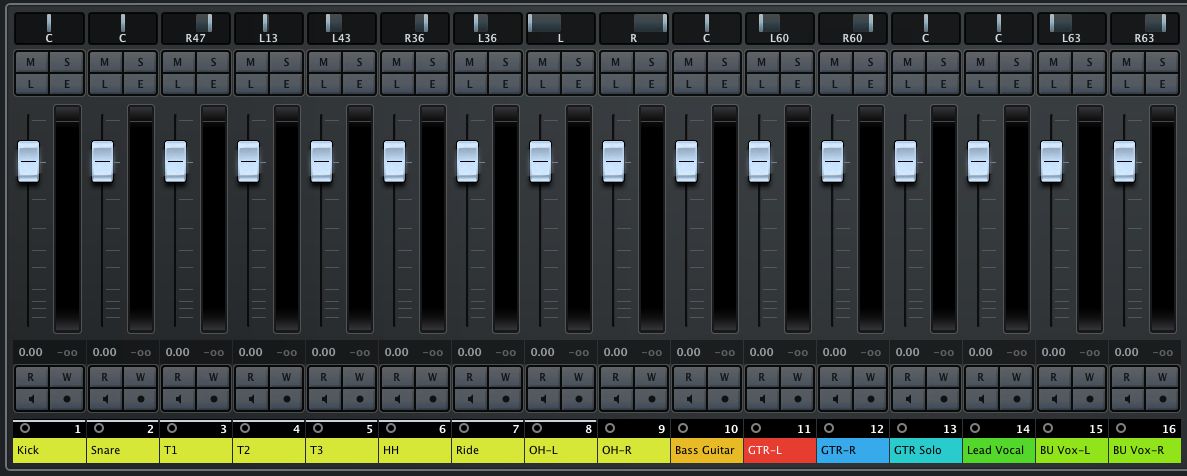Enable Listen on the Ride channel
Viewport: 1187px width, 476px height.
click(469, 84)
